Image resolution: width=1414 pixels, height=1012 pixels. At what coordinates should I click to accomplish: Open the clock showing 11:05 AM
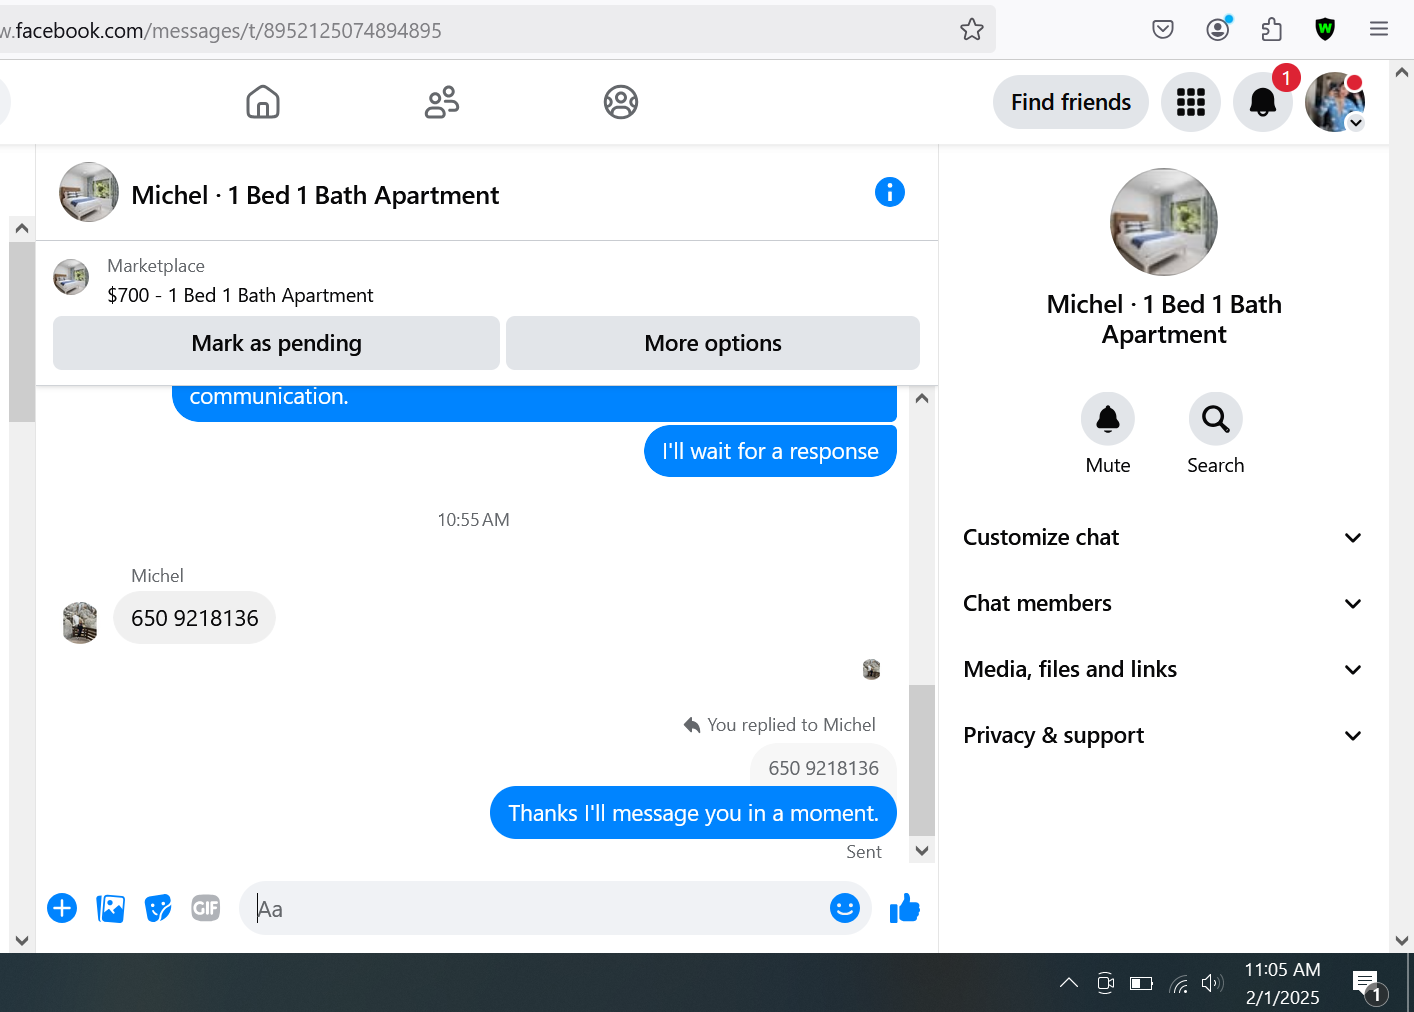(1282, 983)
